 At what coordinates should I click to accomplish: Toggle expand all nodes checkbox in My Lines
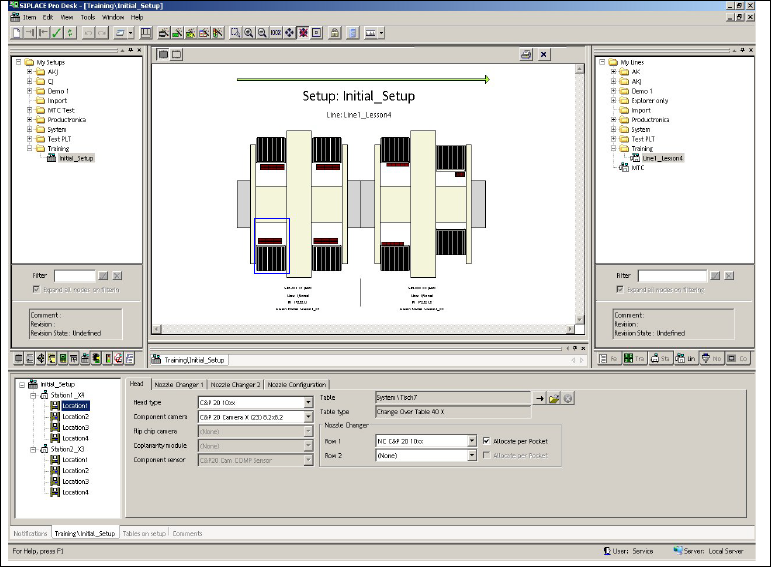pyautogui.click(x=620, y=288)
